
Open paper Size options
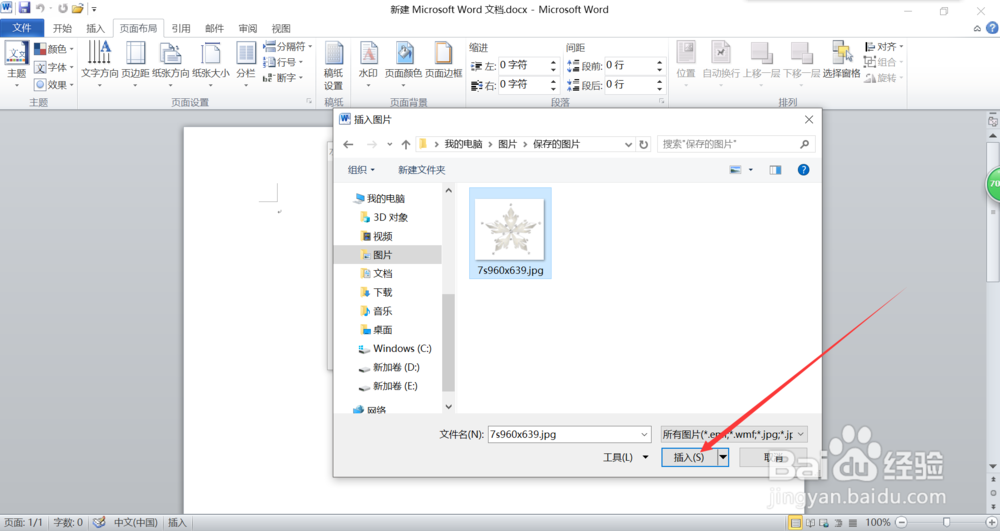(x=210, y=64)
